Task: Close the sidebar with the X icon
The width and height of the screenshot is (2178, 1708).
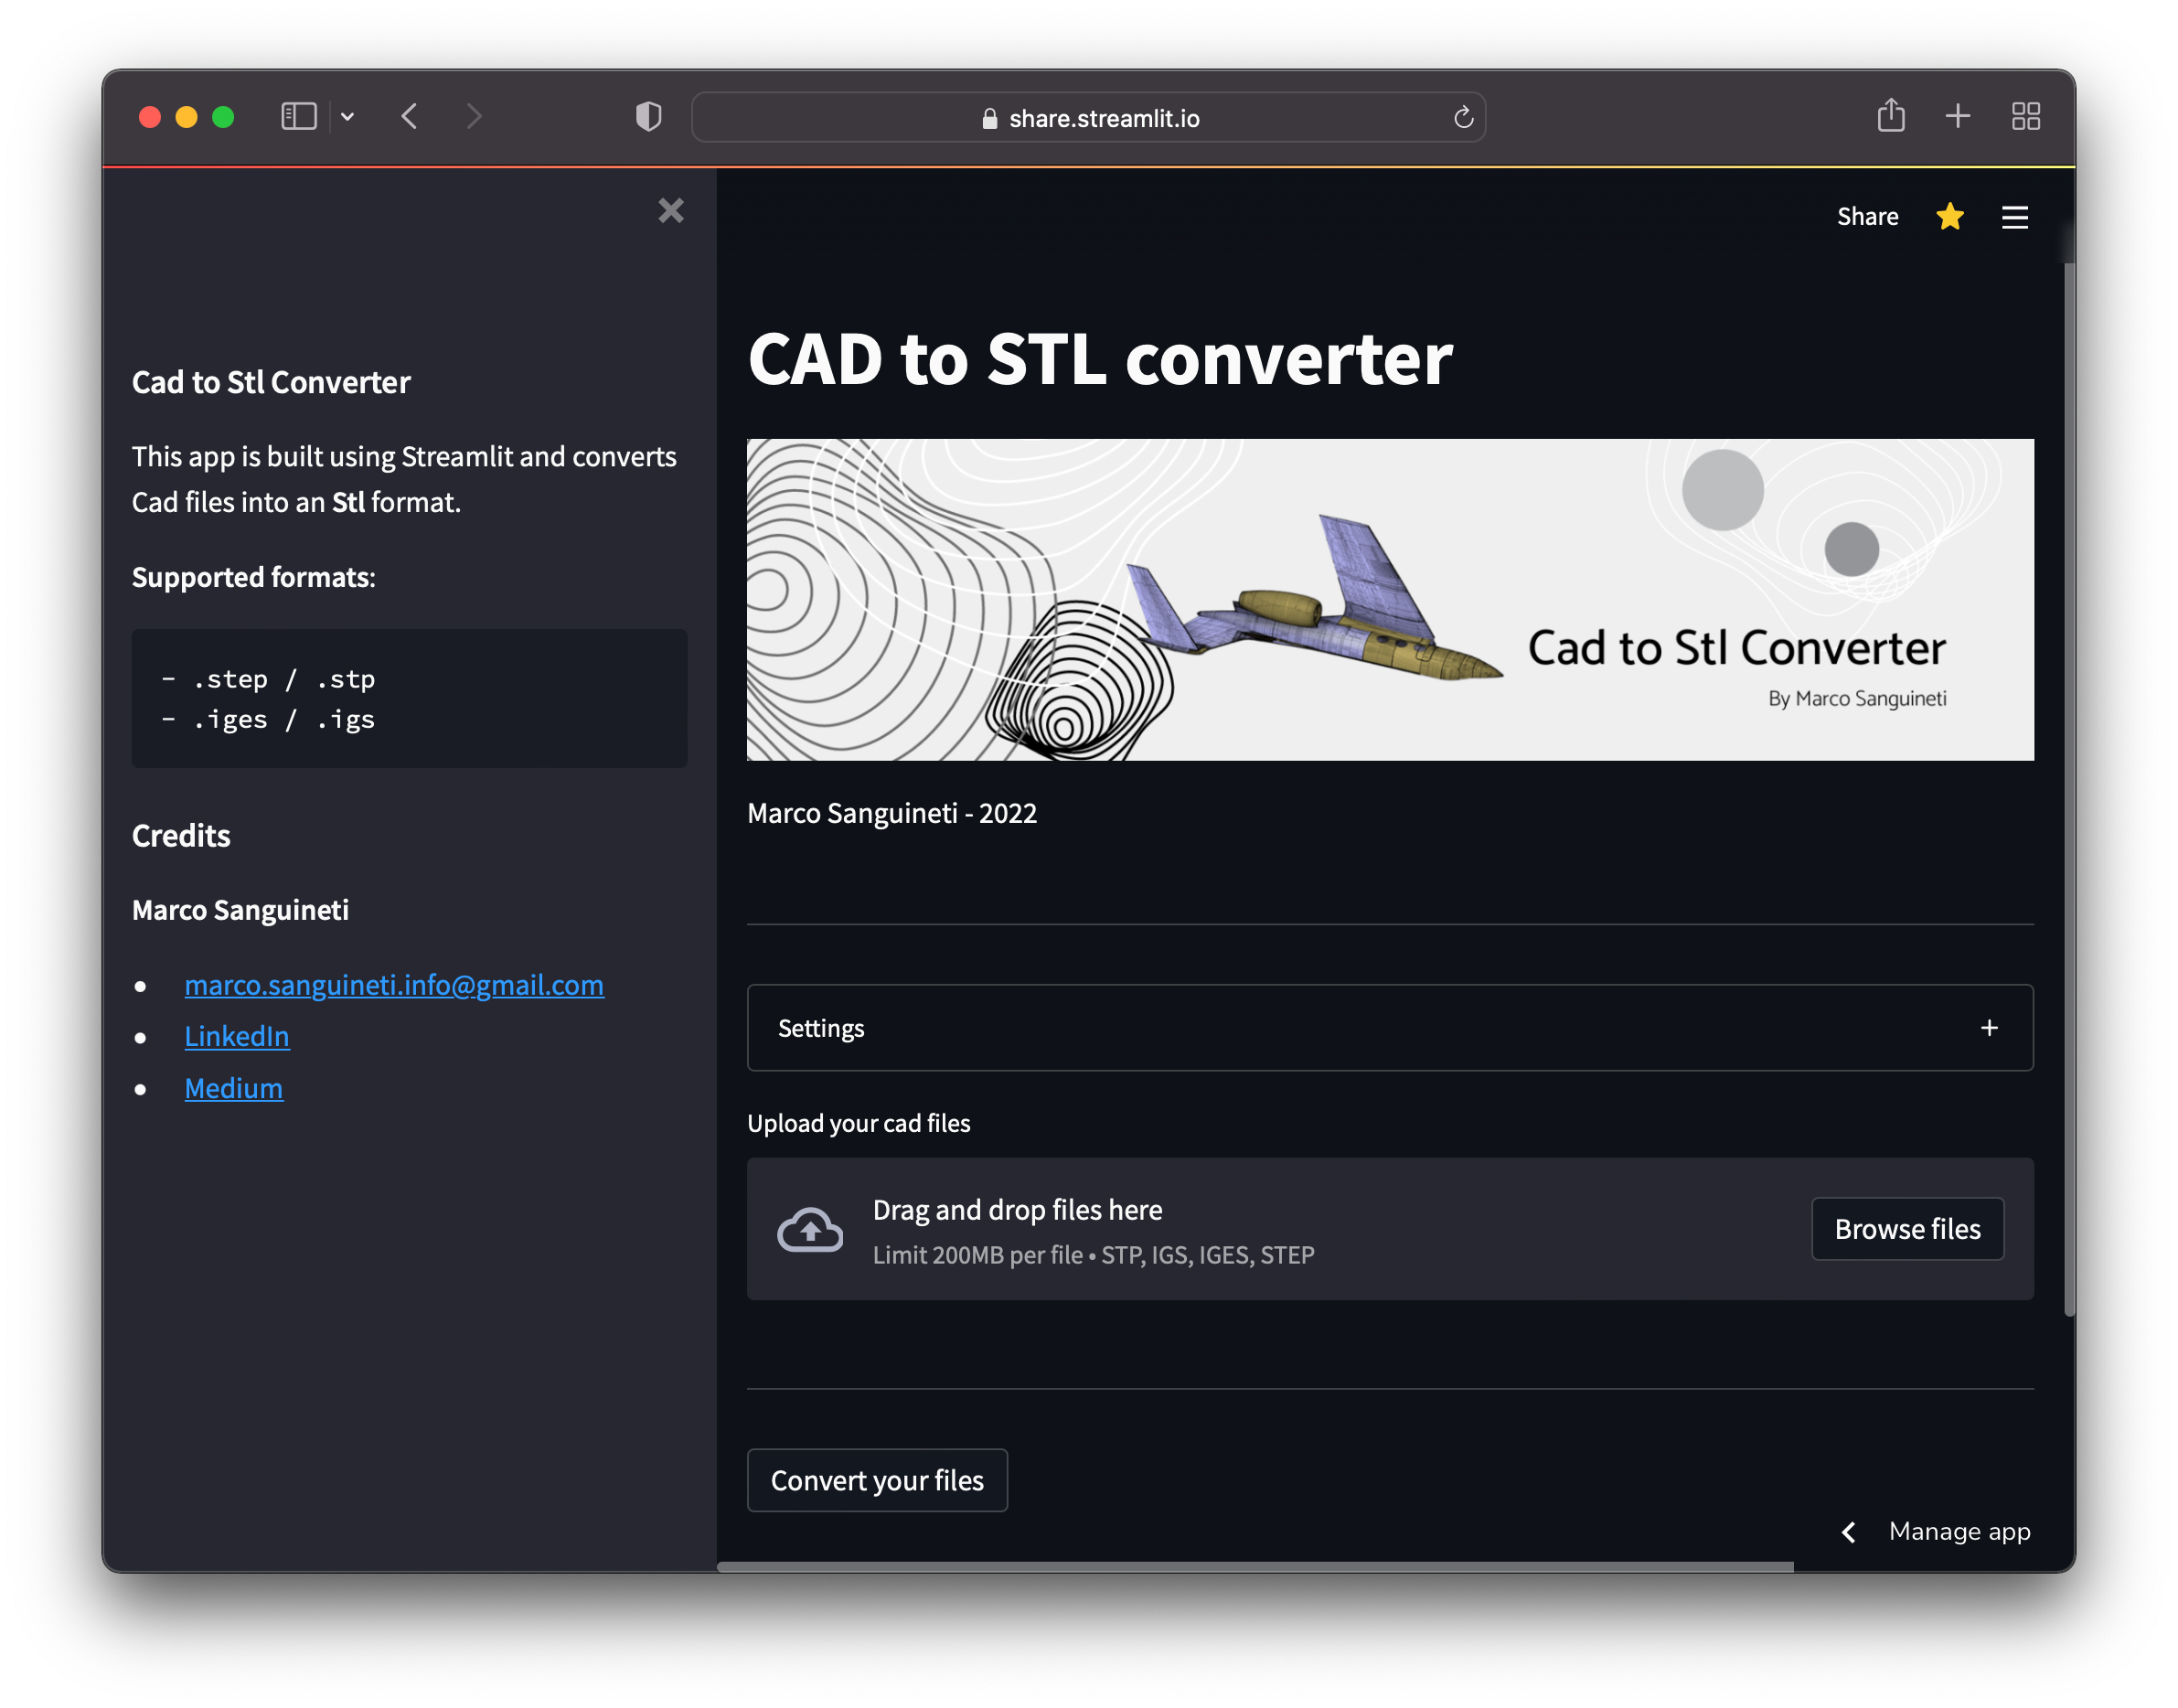Action: (671, 210)
